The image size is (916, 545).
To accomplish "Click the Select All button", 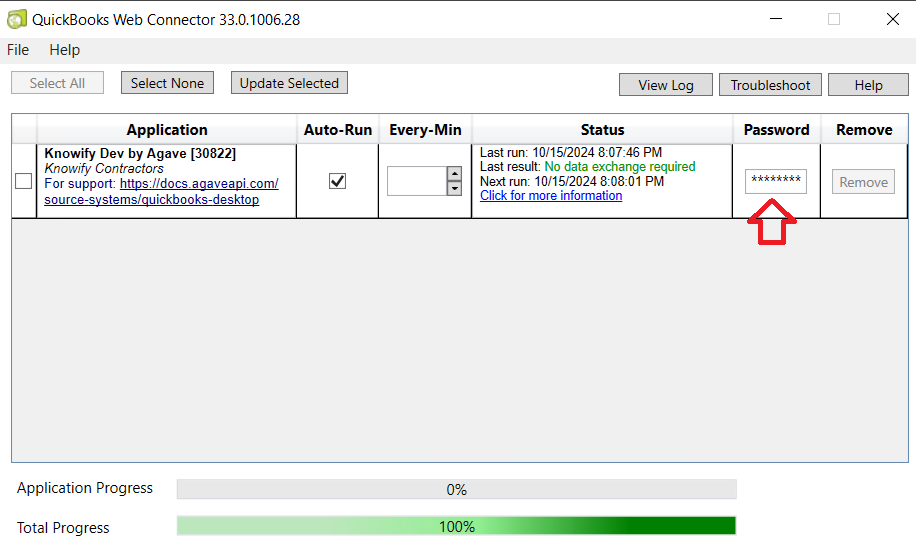I will tap(57, 83).
